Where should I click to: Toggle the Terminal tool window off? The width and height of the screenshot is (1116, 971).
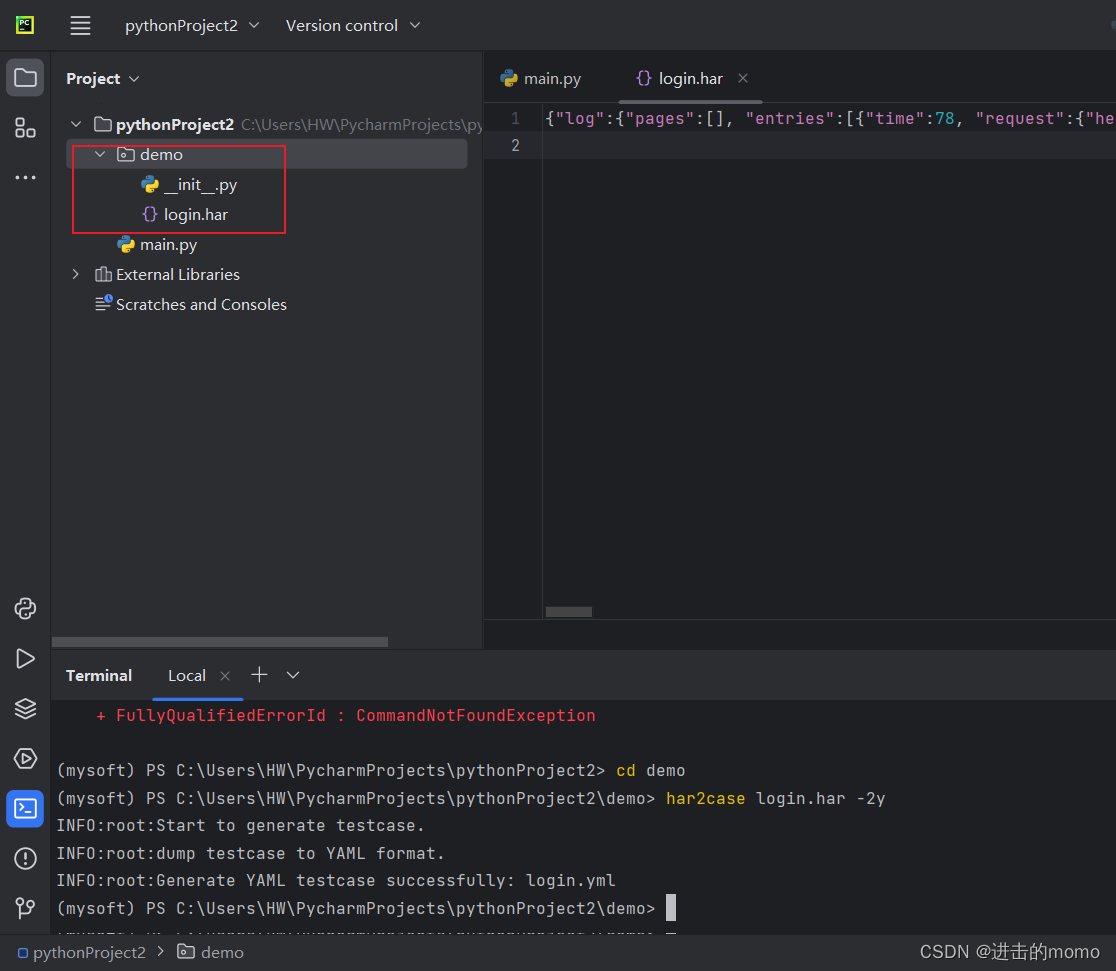tap(25, 808)
